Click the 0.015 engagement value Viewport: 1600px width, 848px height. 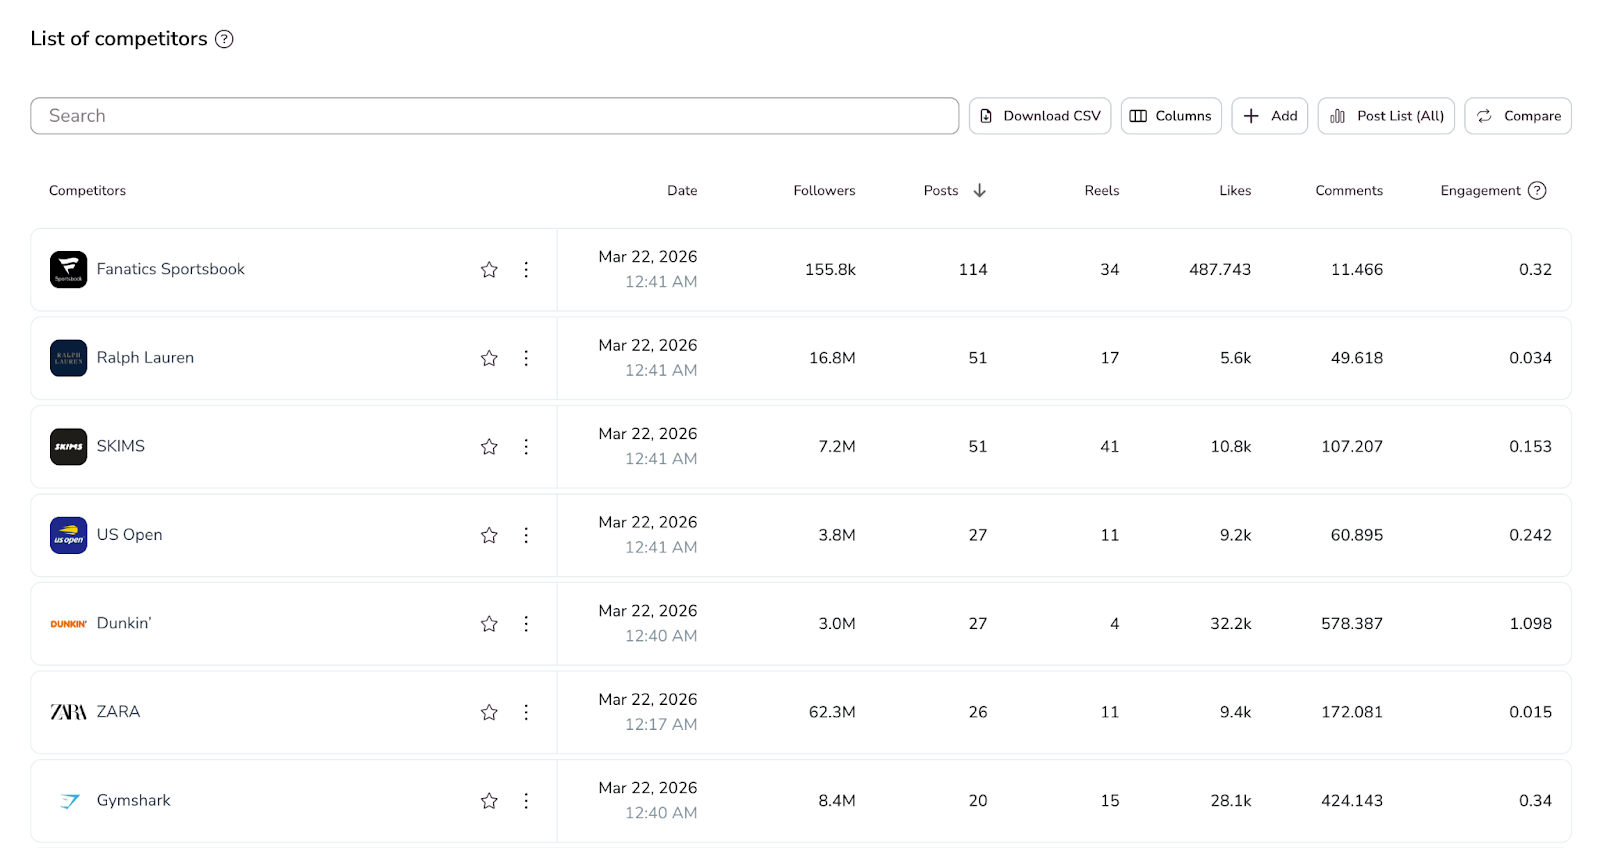1531,712
